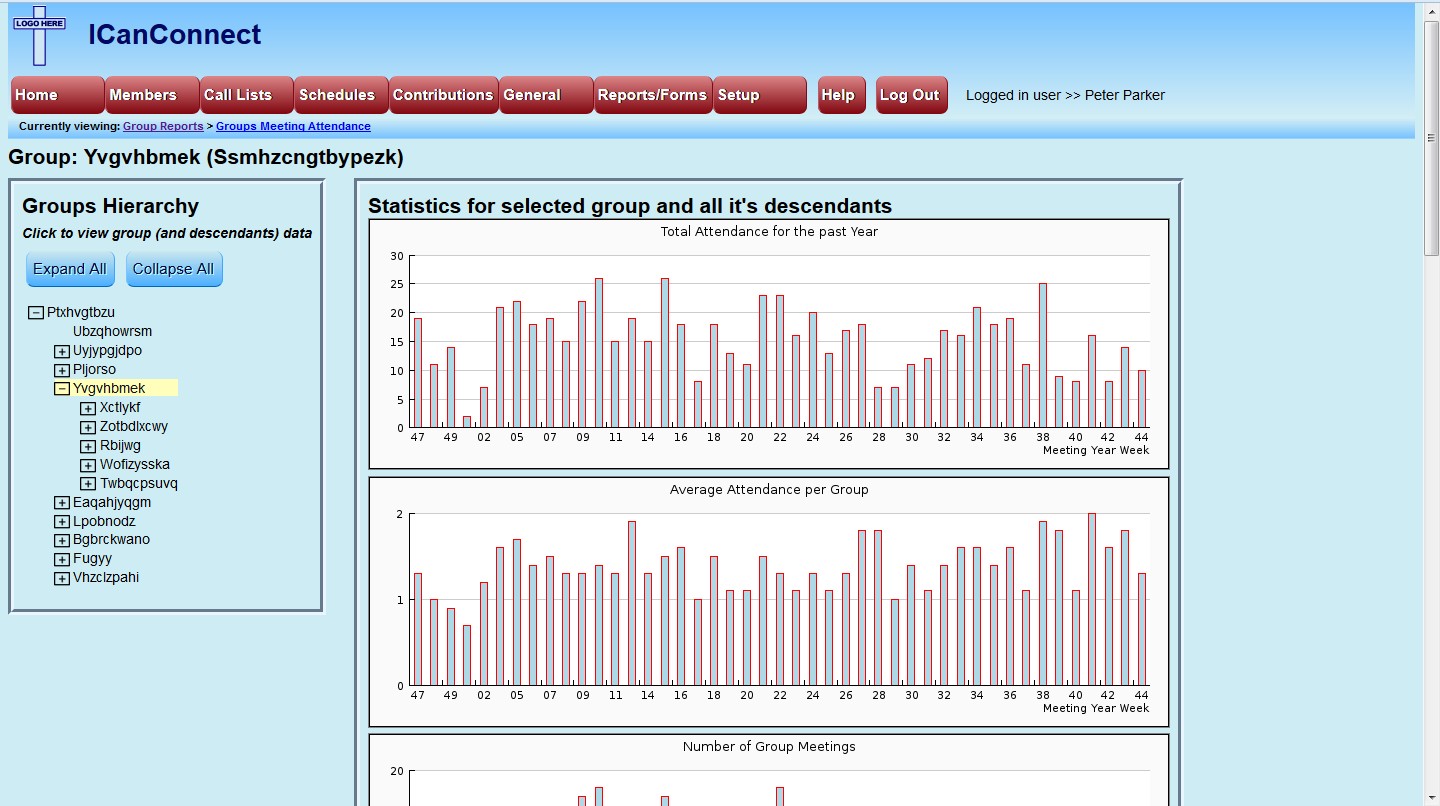Expand the Wofizysska subgroup
The width and height of the screenshot is (1440, 806).
(x=88, y=465)
